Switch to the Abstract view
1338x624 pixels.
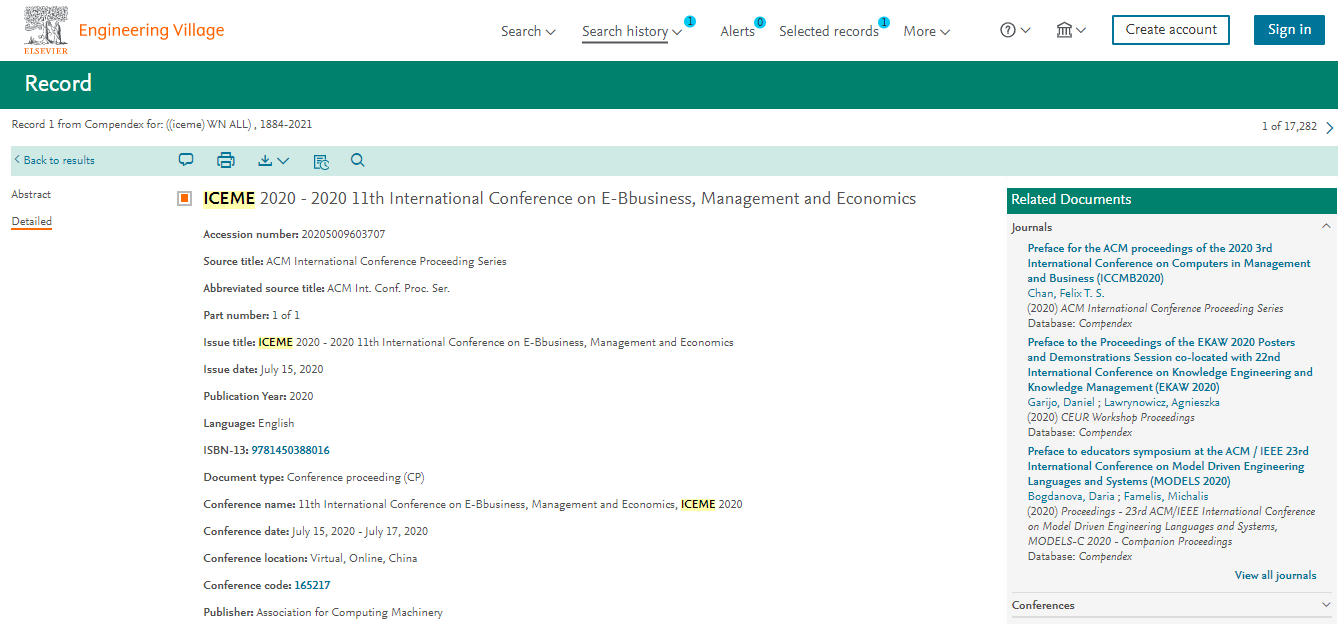pos(31,194)
